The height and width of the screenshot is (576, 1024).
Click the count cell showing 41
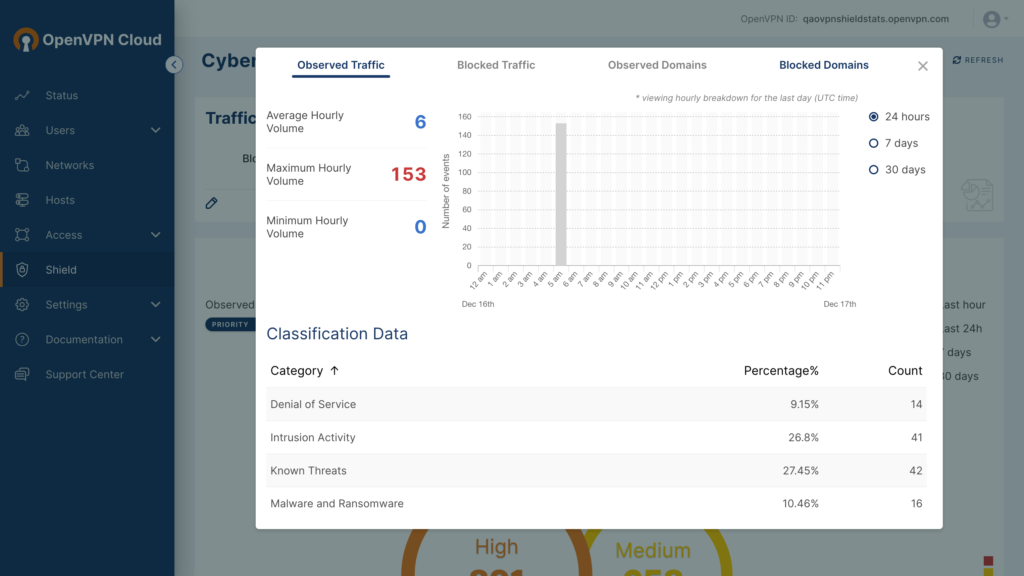click(916, 438)
